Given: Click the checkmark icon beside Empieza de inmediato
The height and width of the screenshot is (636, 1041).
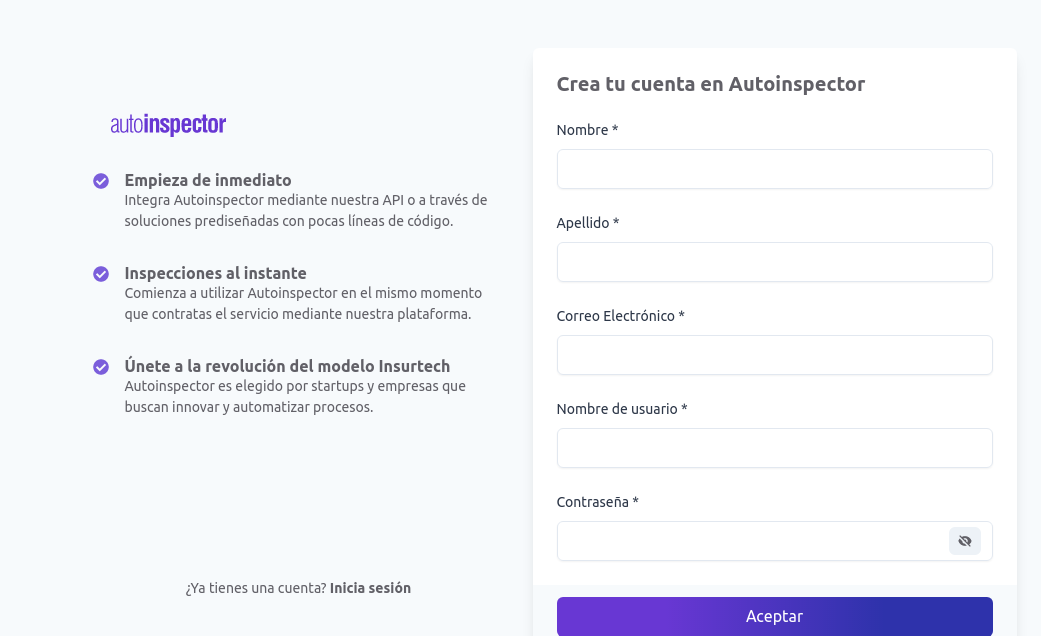Looking at the screenshot, I should tap(101, 181).
